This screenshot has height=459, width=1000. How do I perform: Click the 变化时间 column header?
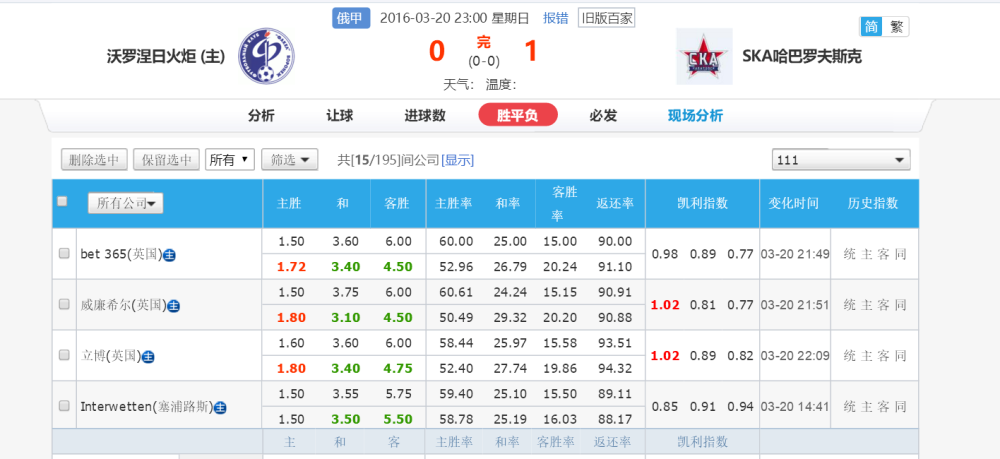tap(793, 203)
